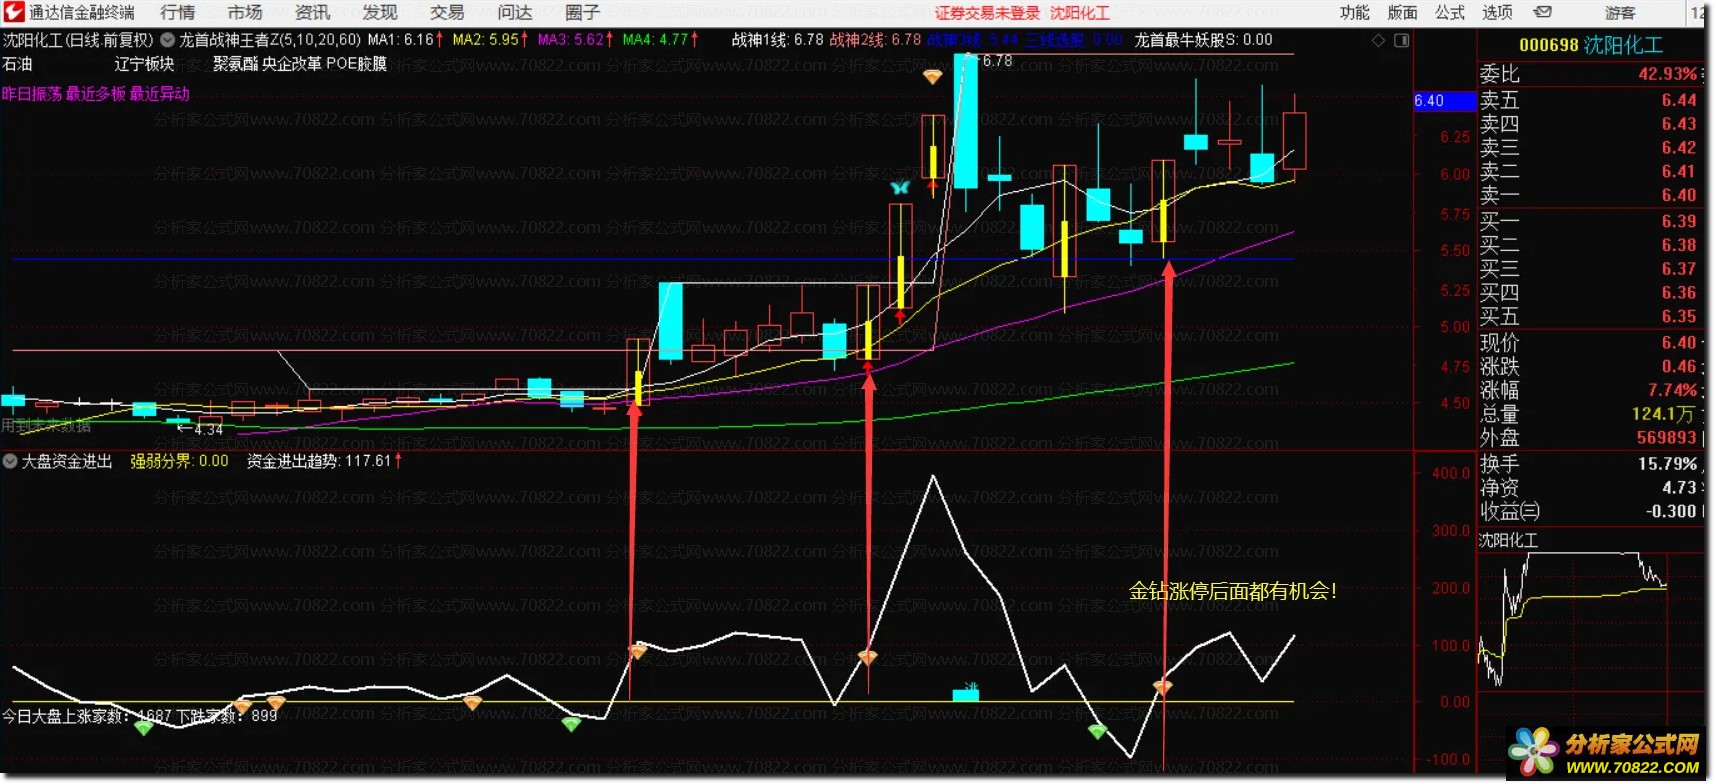Open the 版面 menu
Screen dimensions: 1716x784
click(x=1403, y=12)
